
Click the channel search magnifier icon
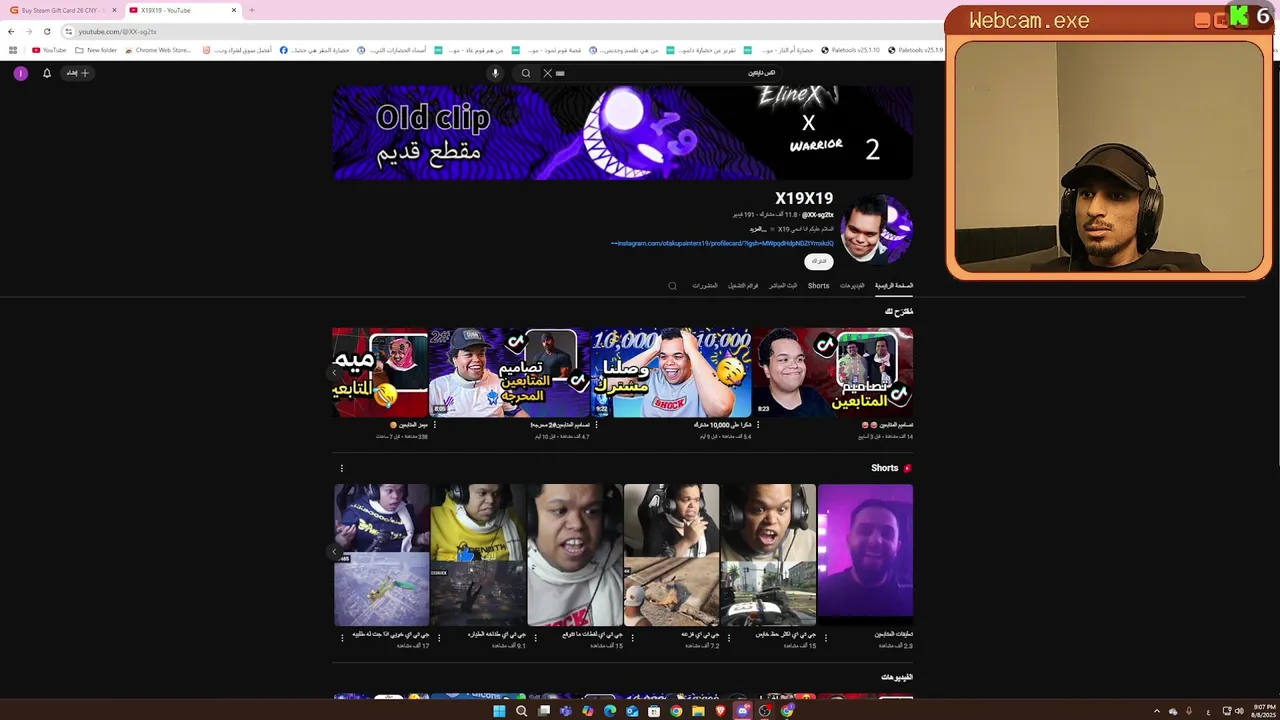(x=672, y=286)
